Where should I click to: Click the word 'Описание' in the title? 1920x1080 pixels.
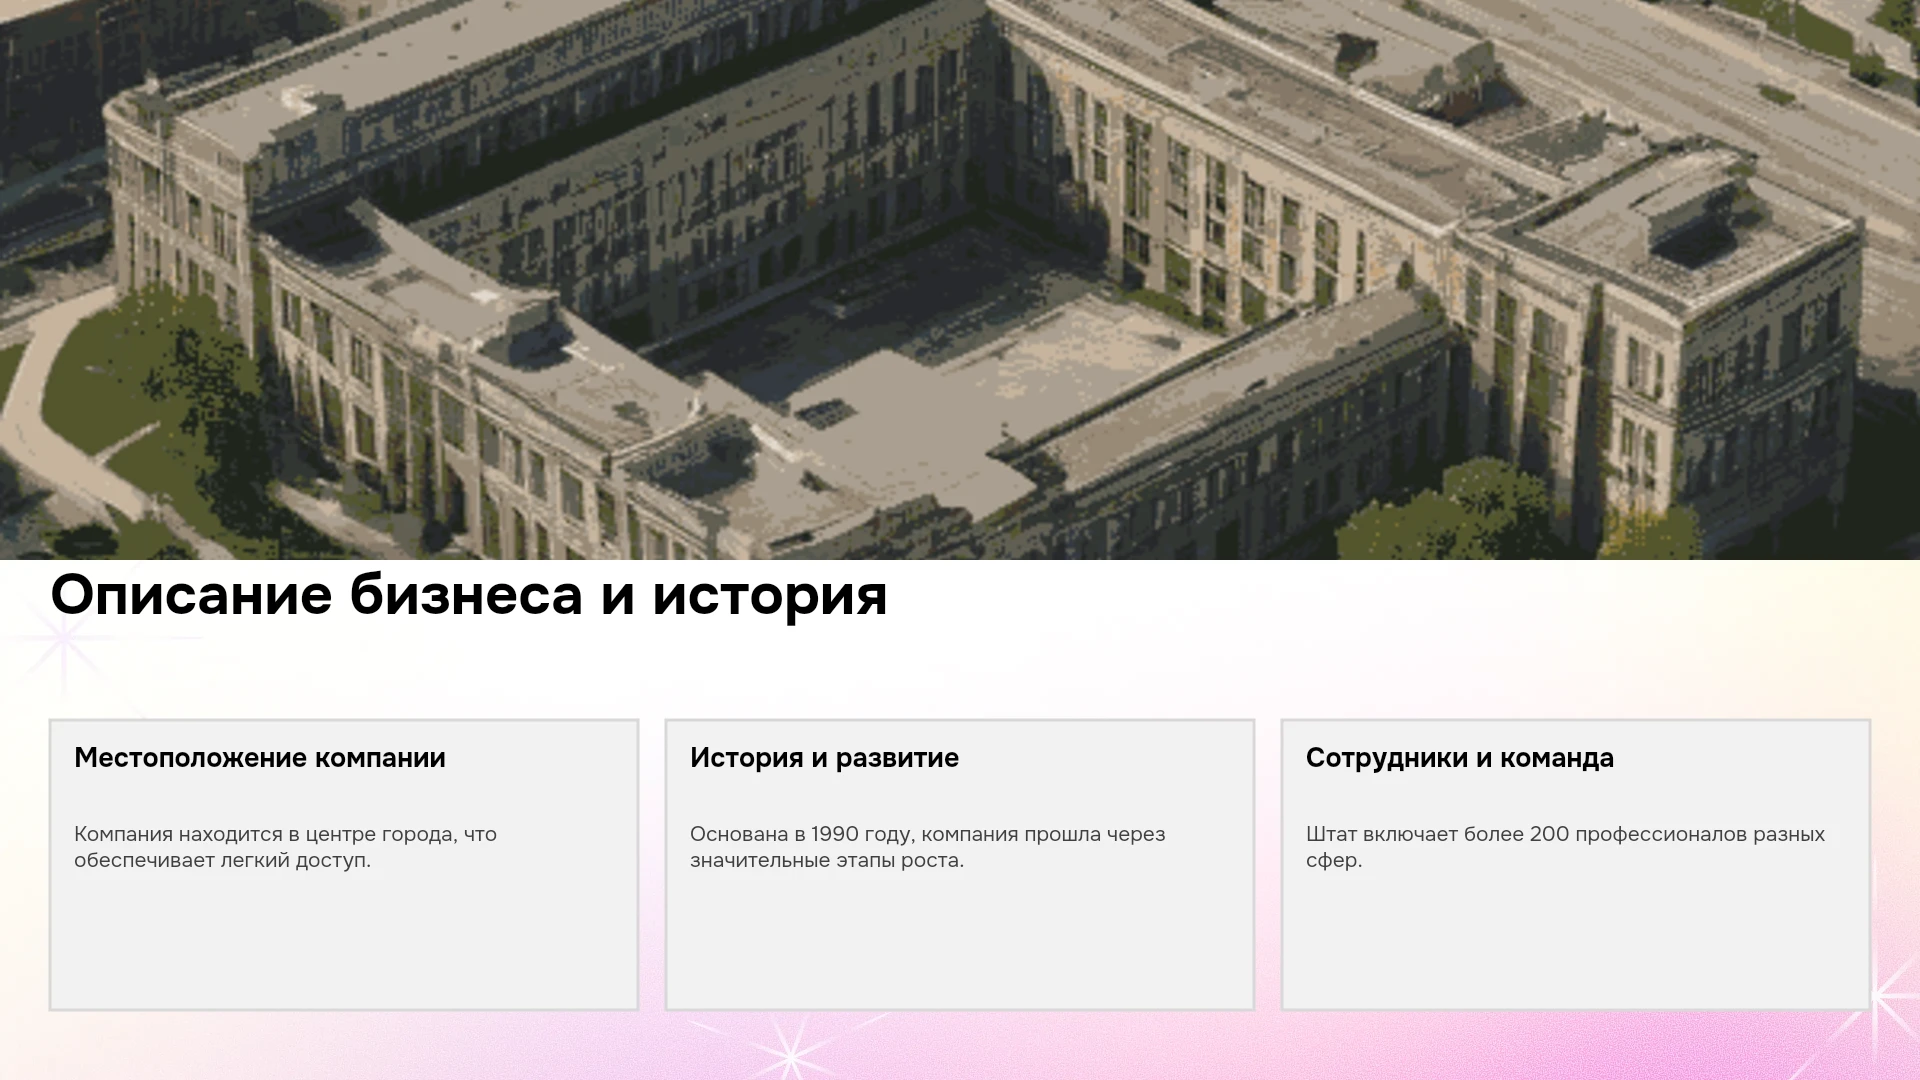pyautogui.click(x=191, y=596)
